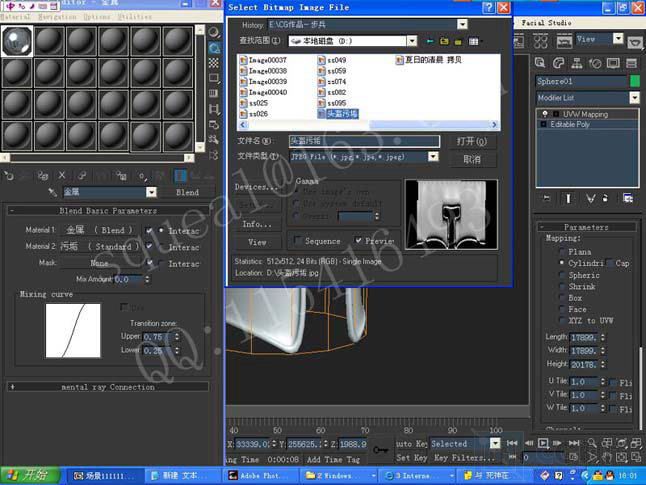Adjust the Lower transition zone spinner
Image resolution: width=646 pixels, height=485 pixels.
(177, 350)
